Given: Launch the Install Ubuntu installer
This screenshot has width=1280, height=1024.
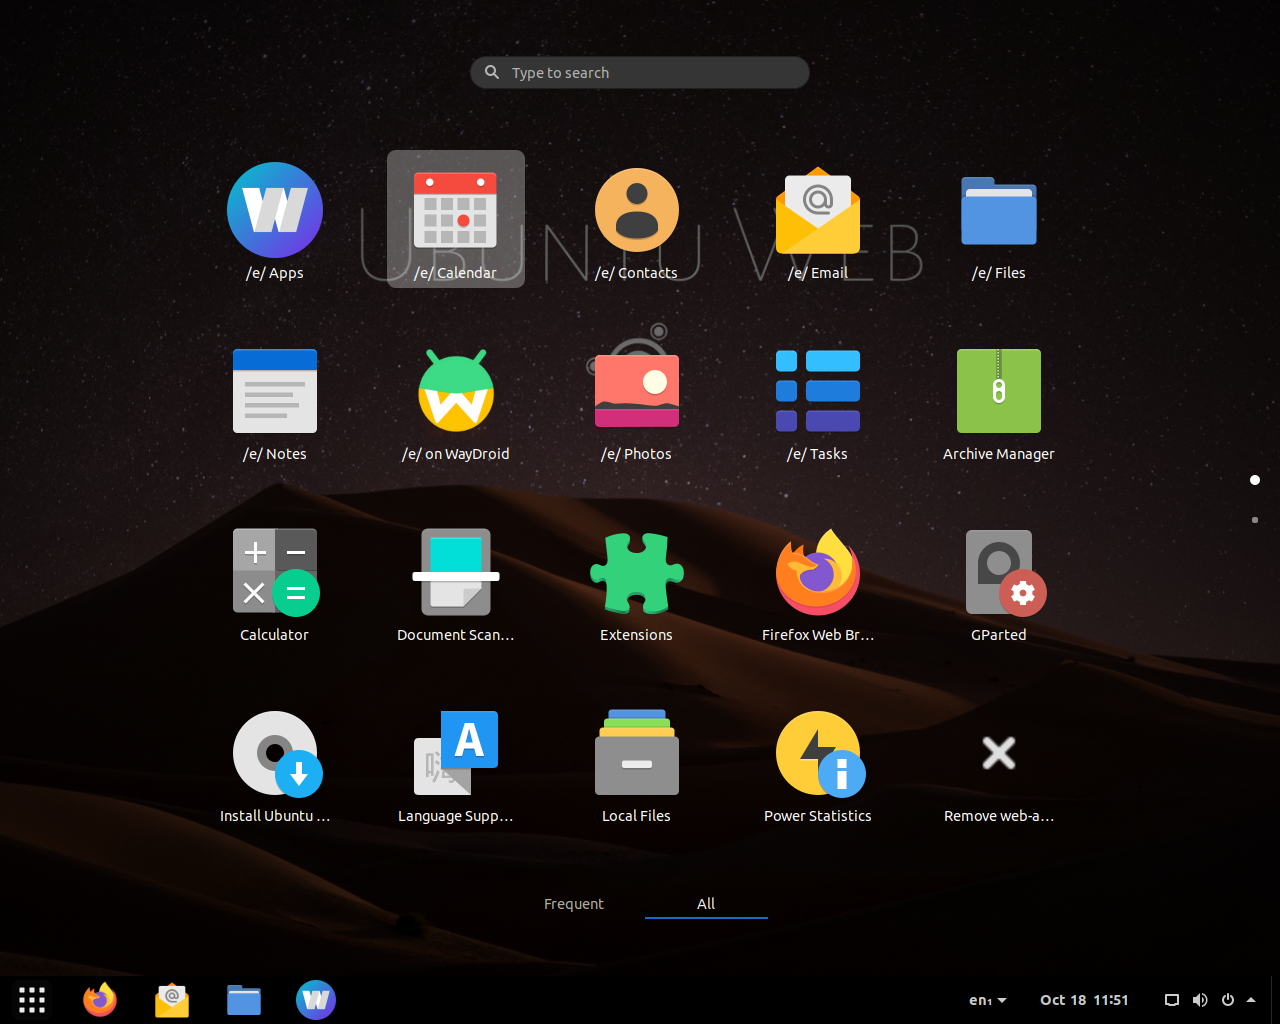Looking at the screenshot, I should [x=275, y=764].
